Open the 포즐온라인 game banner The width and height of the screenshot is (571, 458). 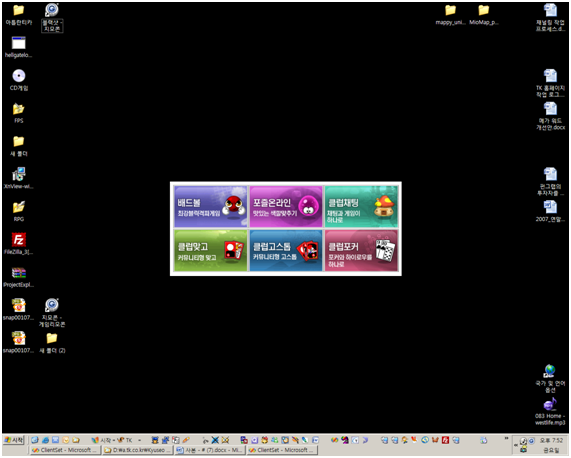286,206
